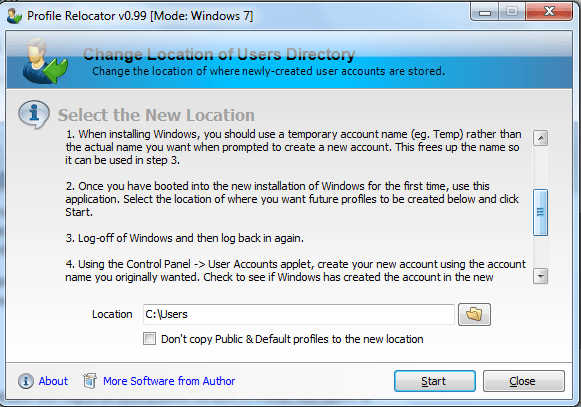
Task: Click the disabled maximize window button
Action: pos(512,12)
